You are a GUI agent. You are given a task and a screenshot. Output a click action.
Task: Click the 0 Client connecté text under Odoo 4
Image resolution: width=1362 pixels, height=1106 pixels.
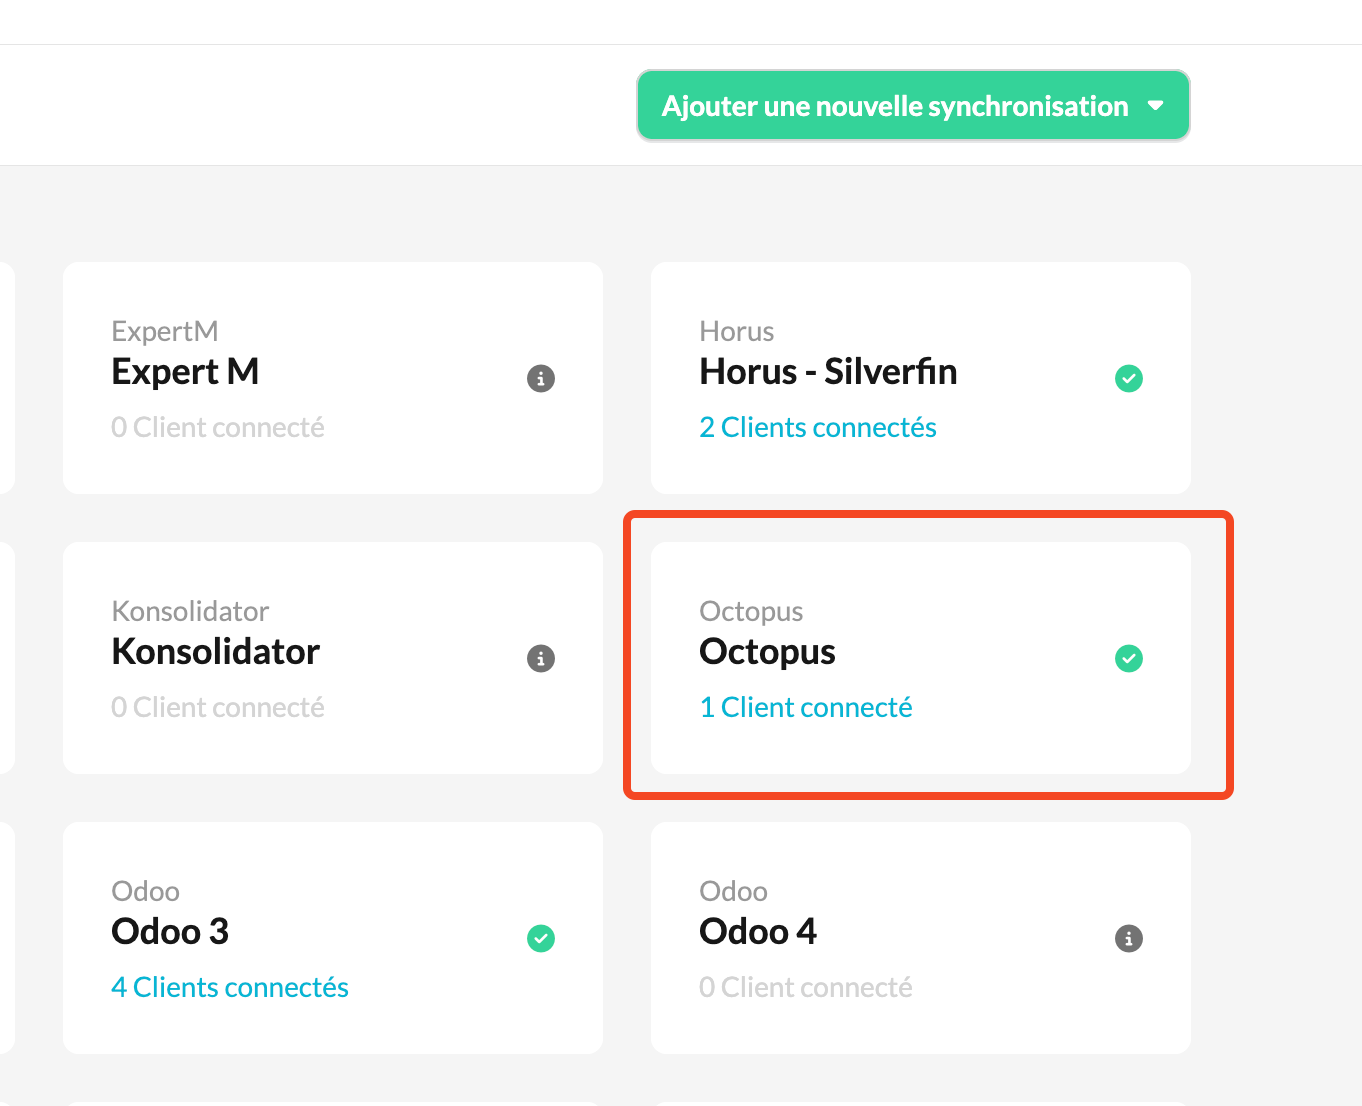pos(806,988)
